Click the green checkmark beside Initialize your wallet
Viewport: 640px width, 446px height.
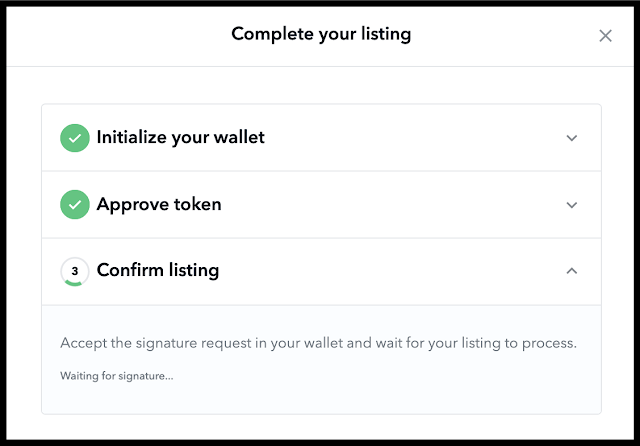[x=74, y=138]
